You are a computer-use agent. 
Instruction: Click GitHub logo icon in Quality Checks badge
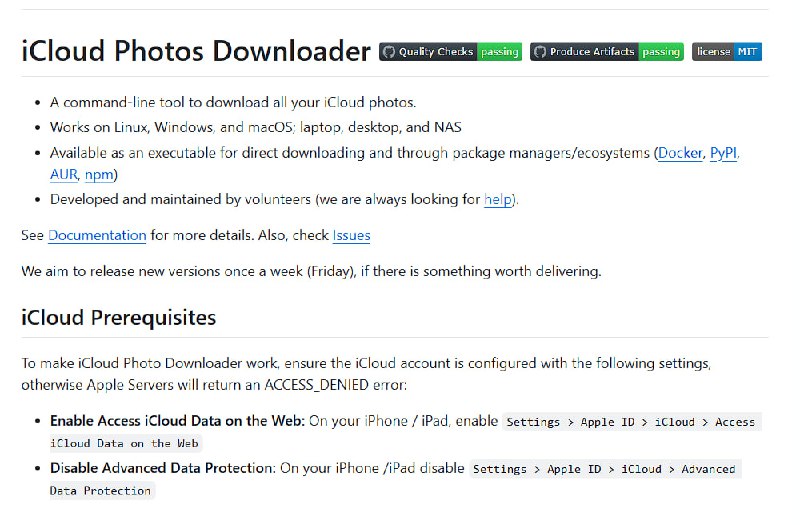[389, 52]
